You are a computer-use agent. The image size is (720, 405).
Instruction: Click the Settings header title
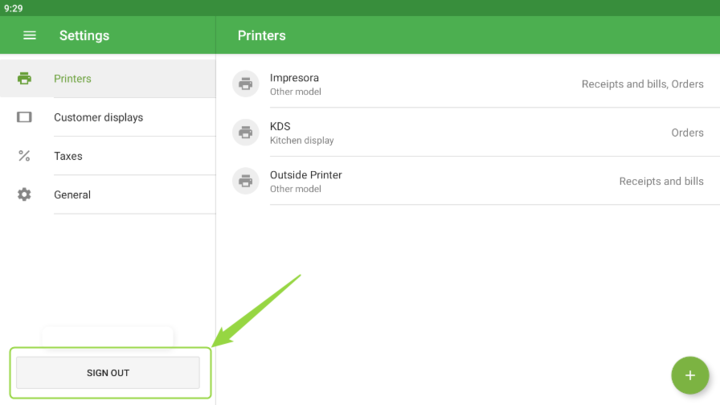[x=84, y=35]
